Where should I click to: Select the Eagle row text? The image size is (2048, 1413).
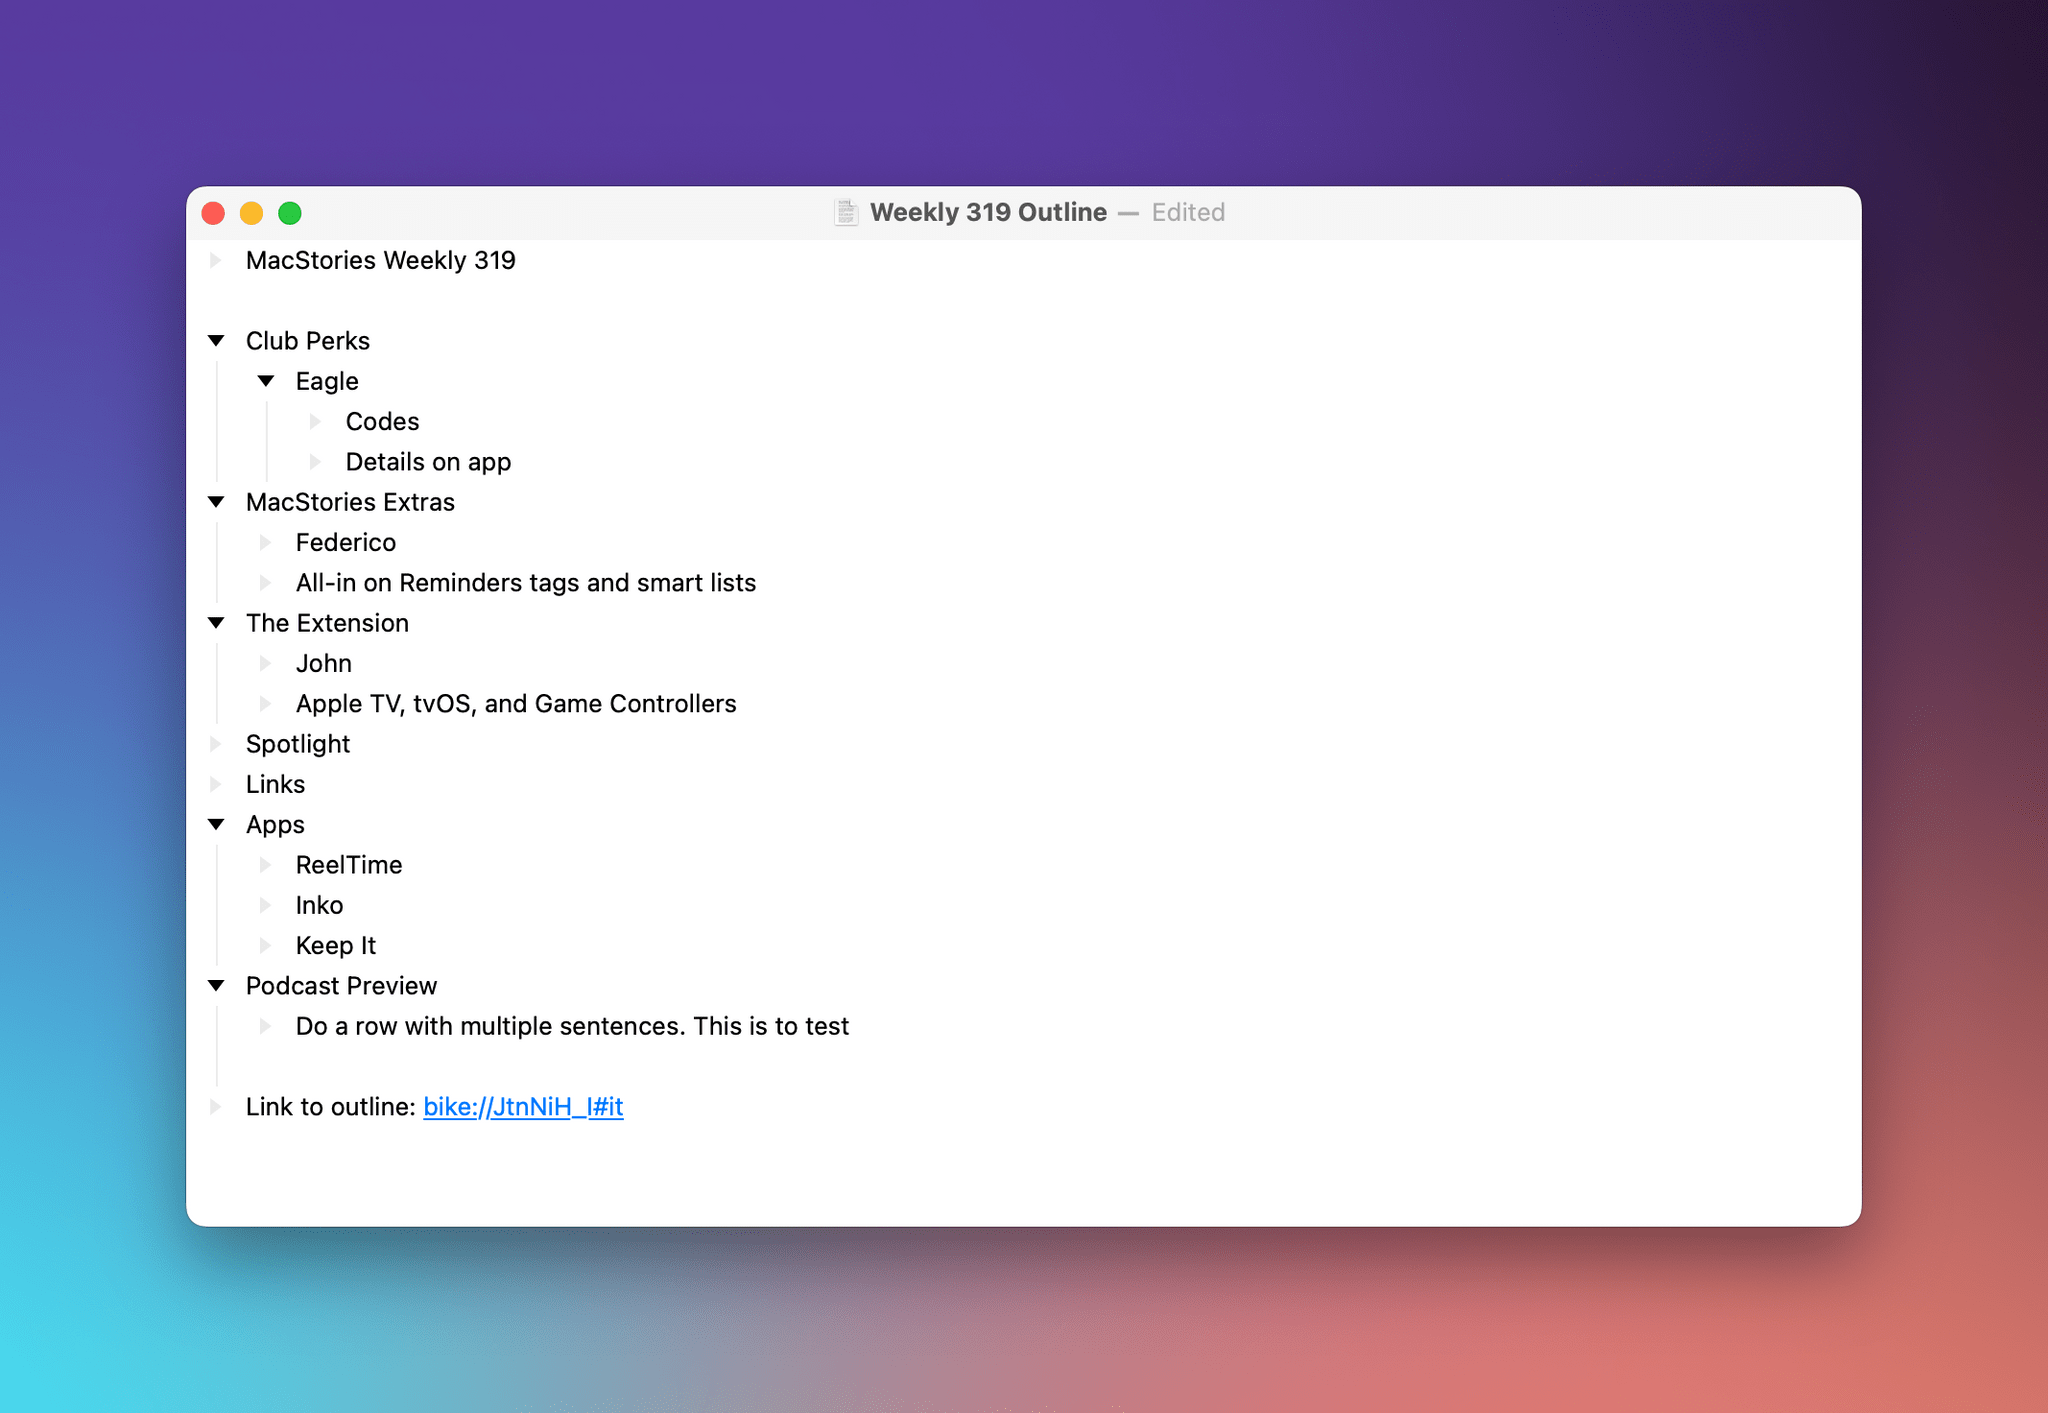(327, 381)
